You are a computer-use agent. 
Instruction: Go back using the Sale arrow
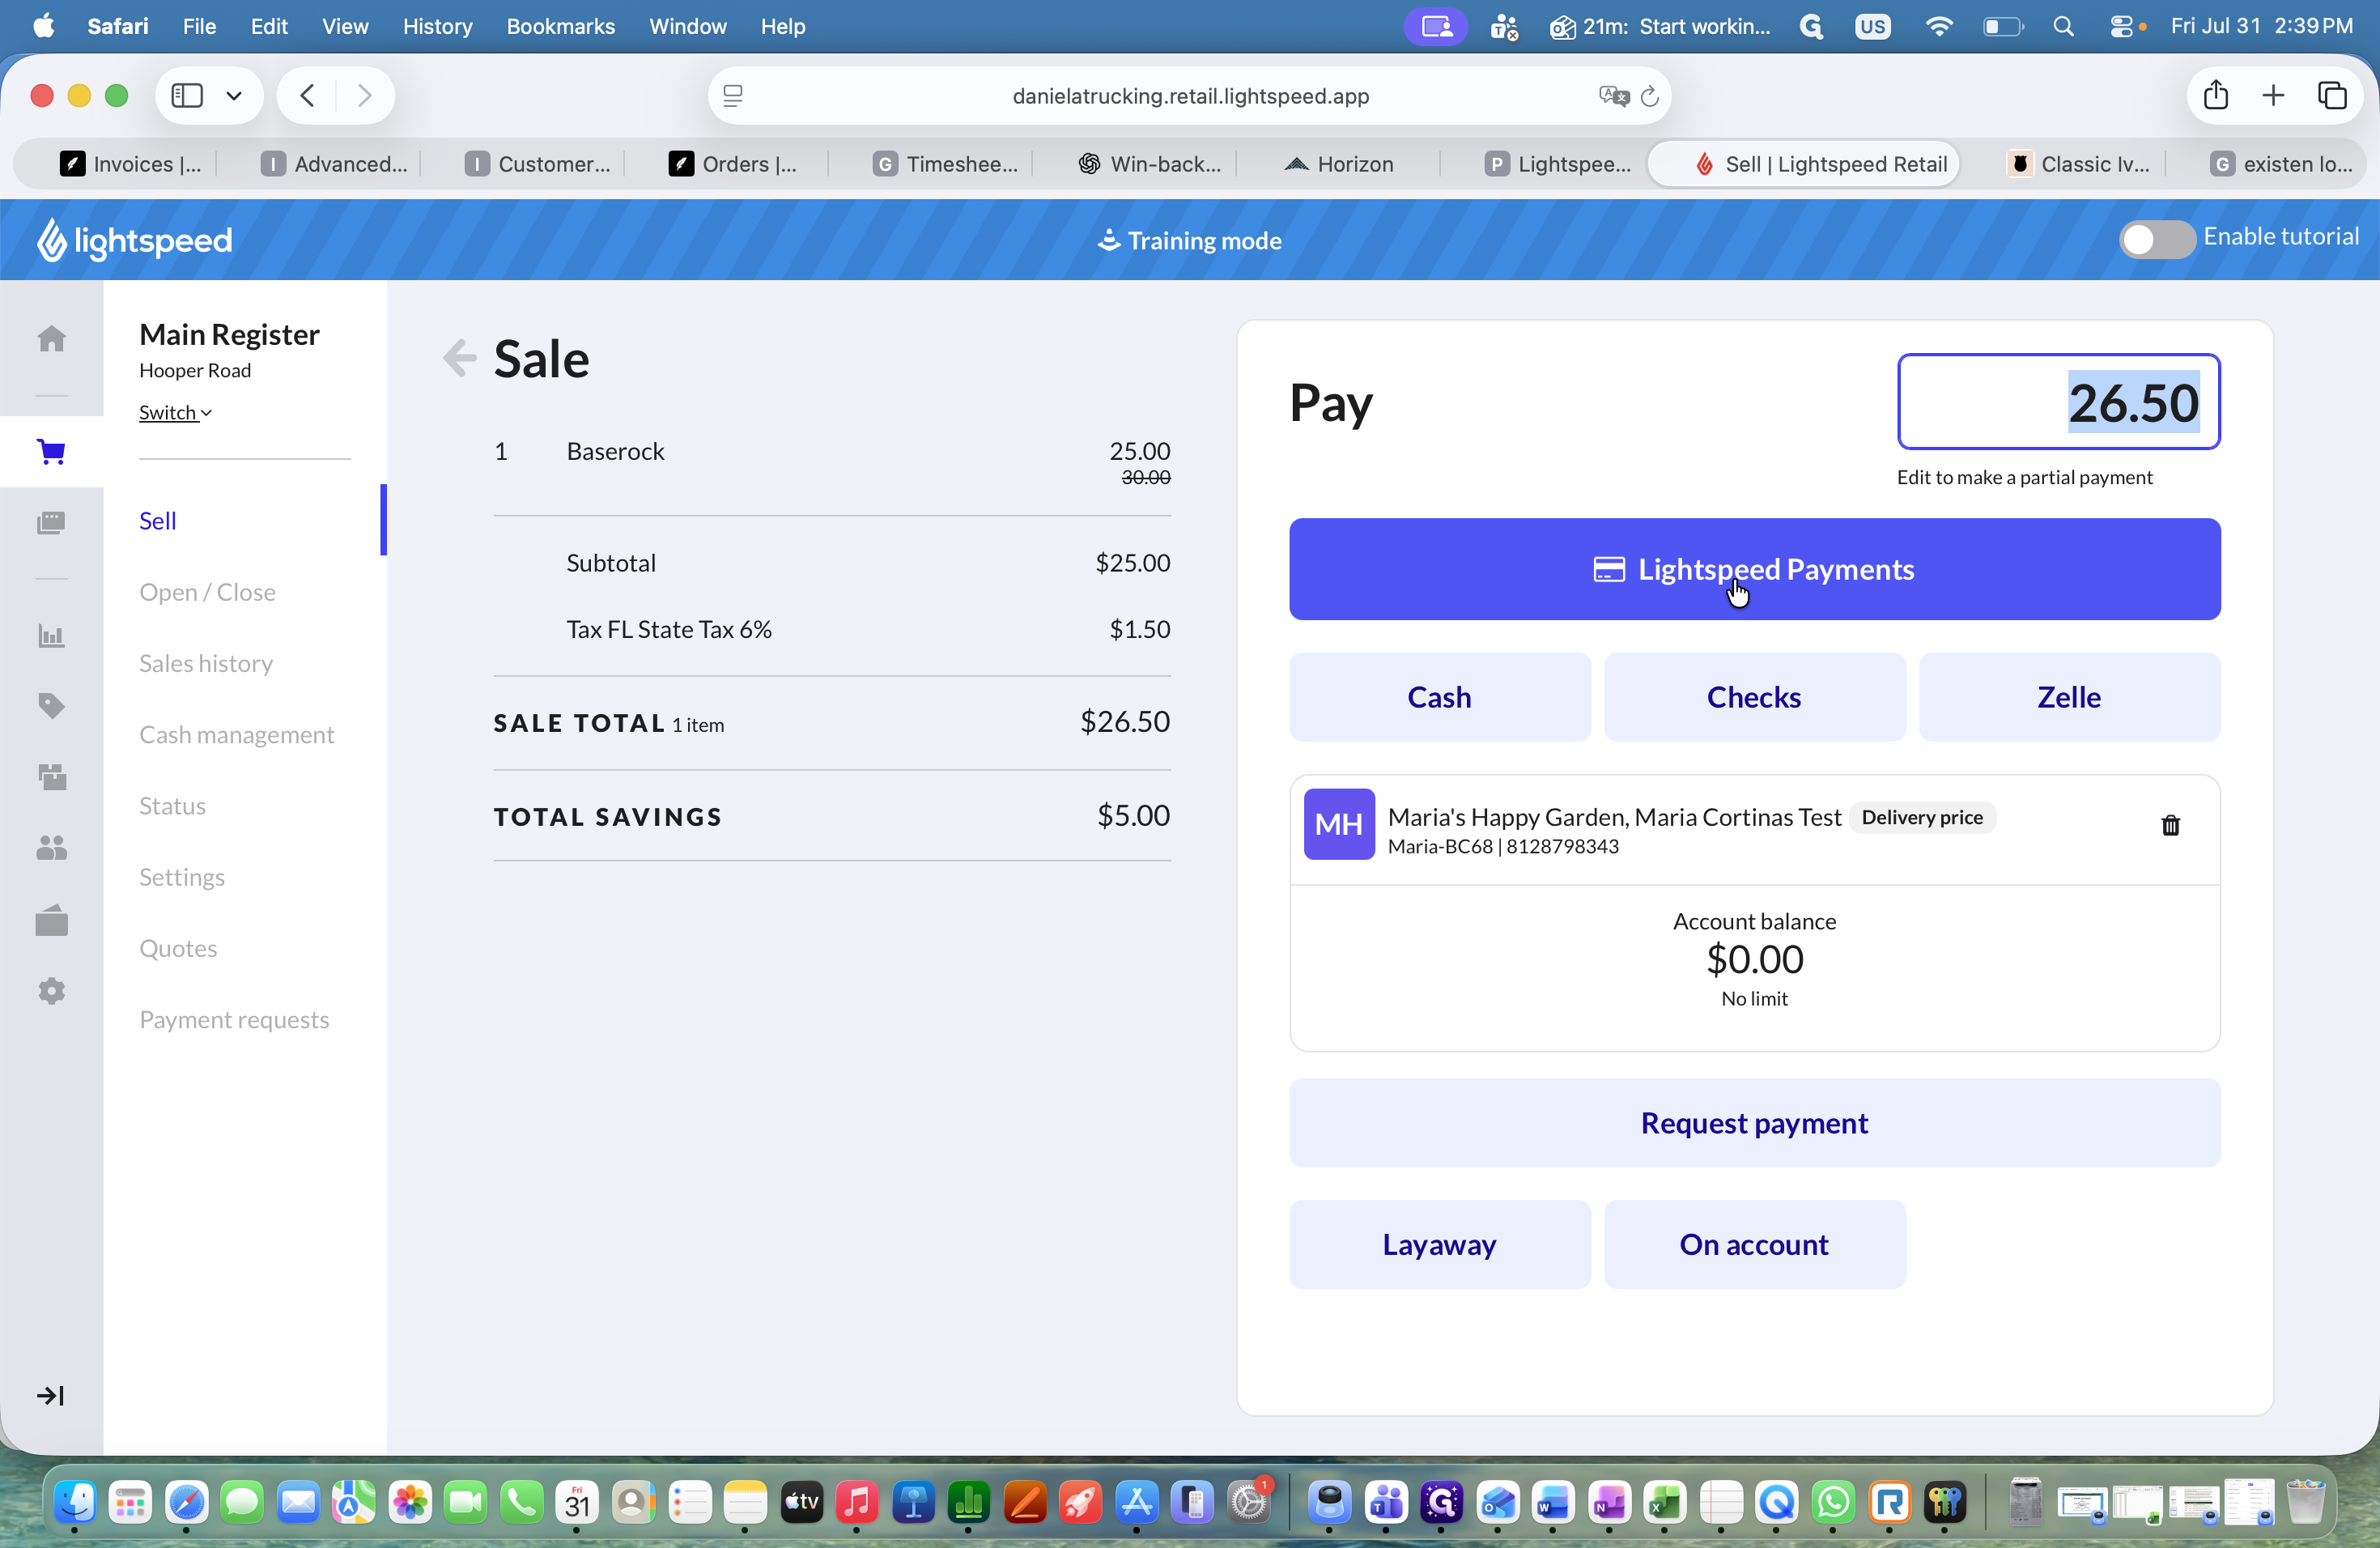(460, 358)
